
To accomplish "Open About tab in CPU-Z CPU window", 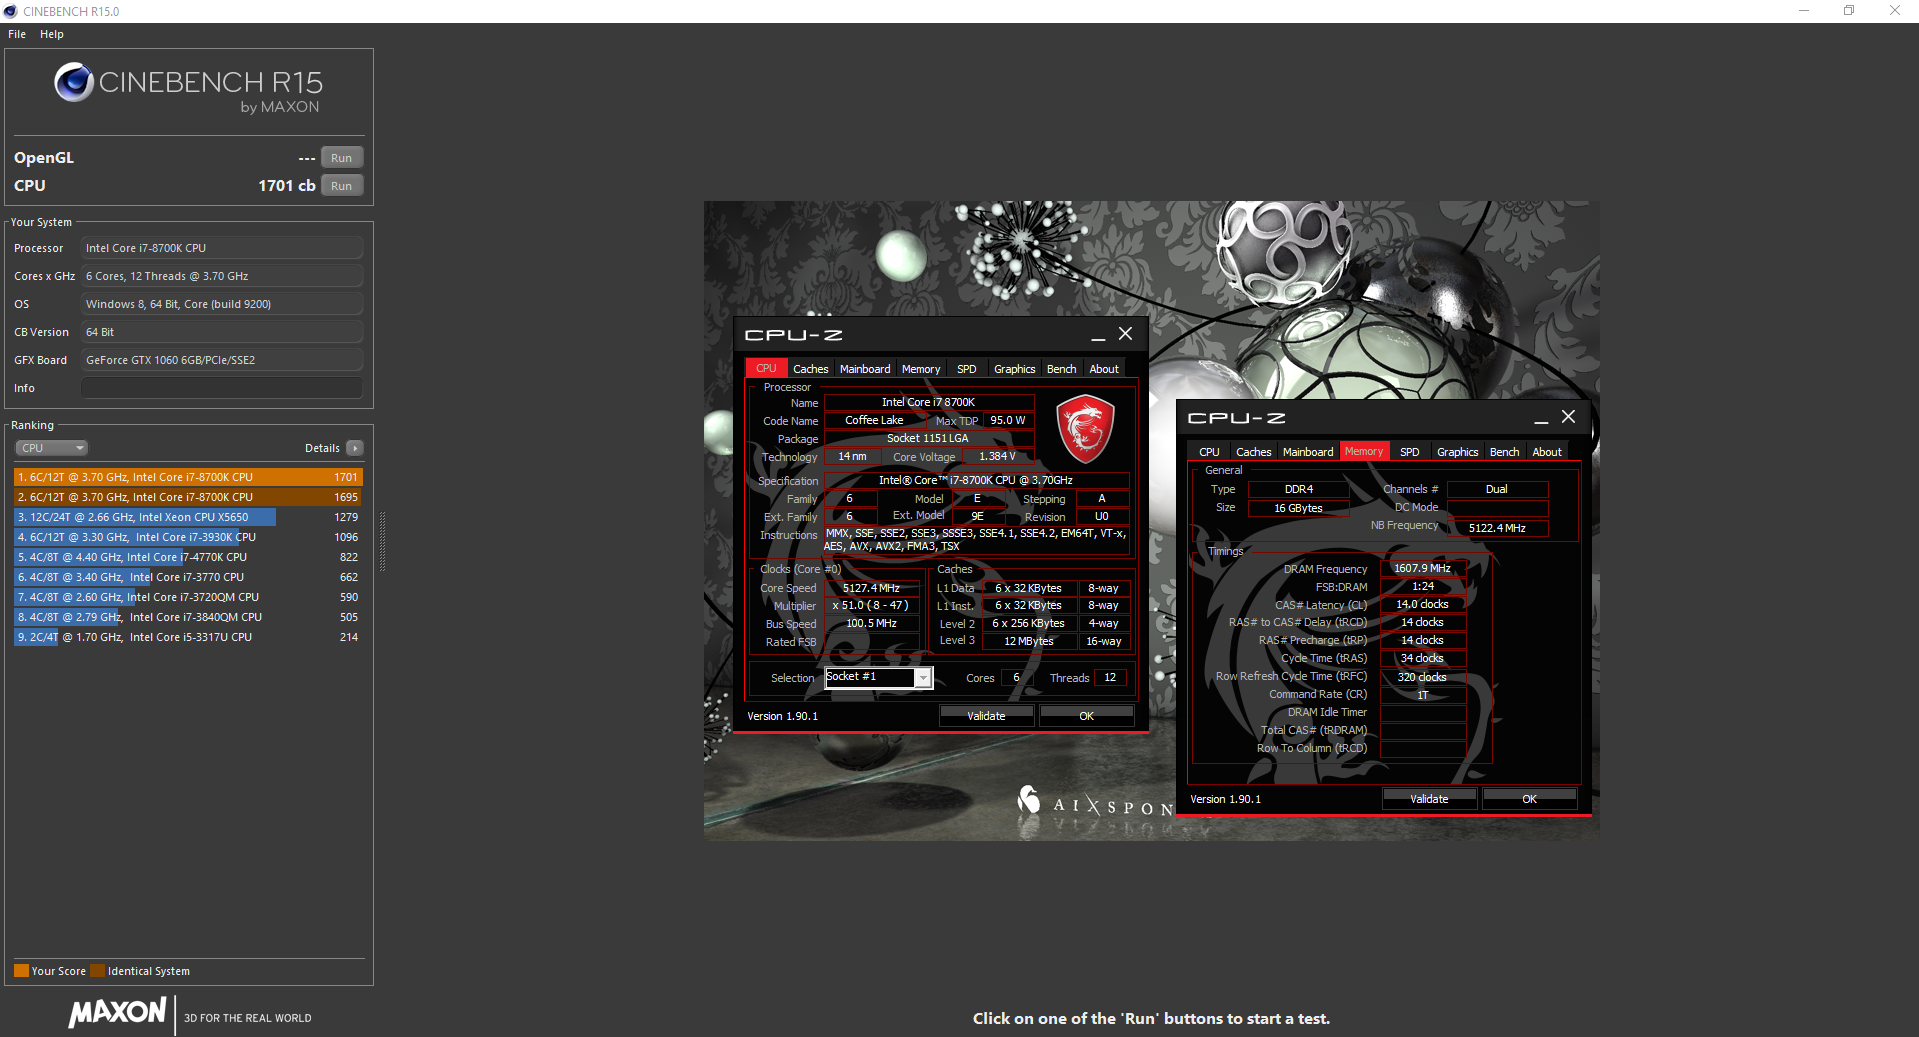I will tap(1104, 369).
